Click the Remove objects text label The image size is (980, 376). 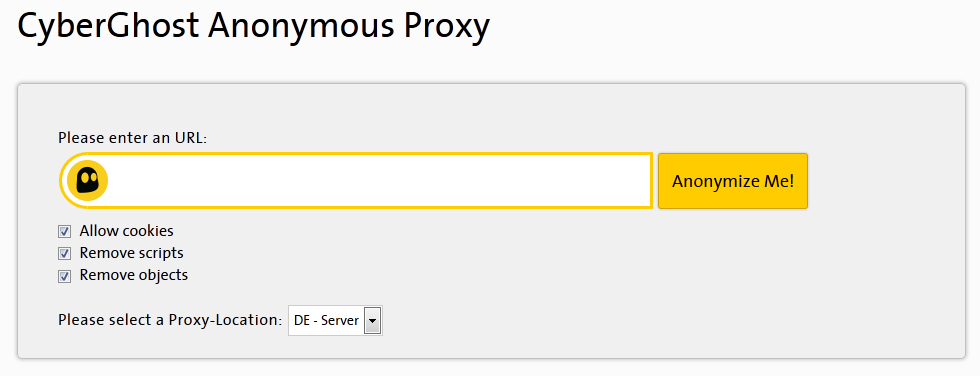tap(134, 275)
